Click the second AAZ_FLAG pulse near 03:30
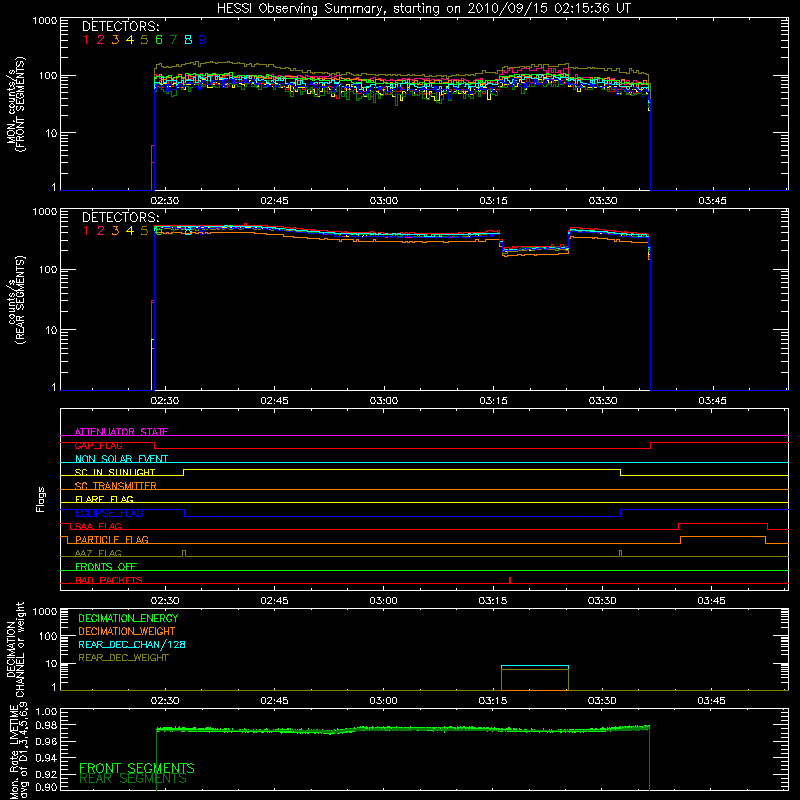This screenshot has height=800, width=800. coord(620,553)
